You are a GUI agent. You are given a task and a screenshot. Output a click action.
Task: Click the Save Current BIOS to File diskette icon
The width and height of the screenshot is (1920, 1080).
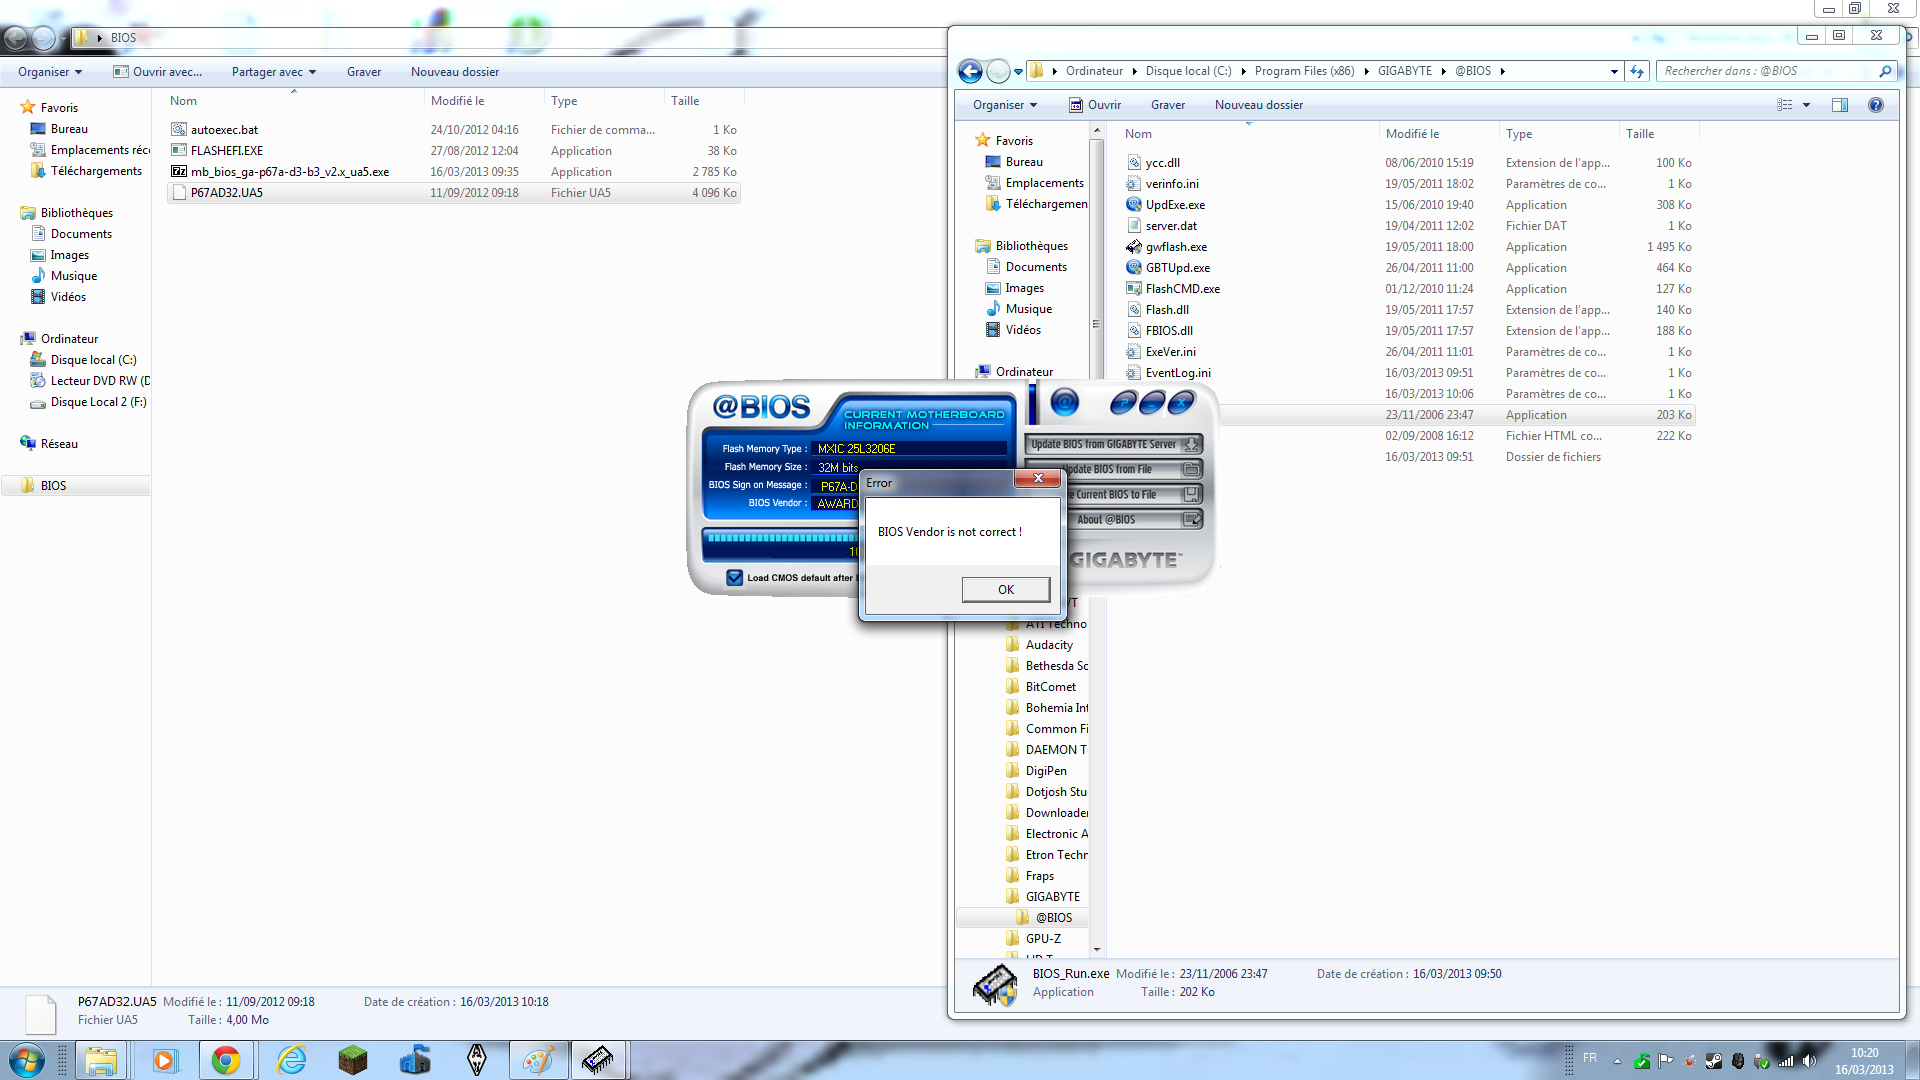(1192, 495)
